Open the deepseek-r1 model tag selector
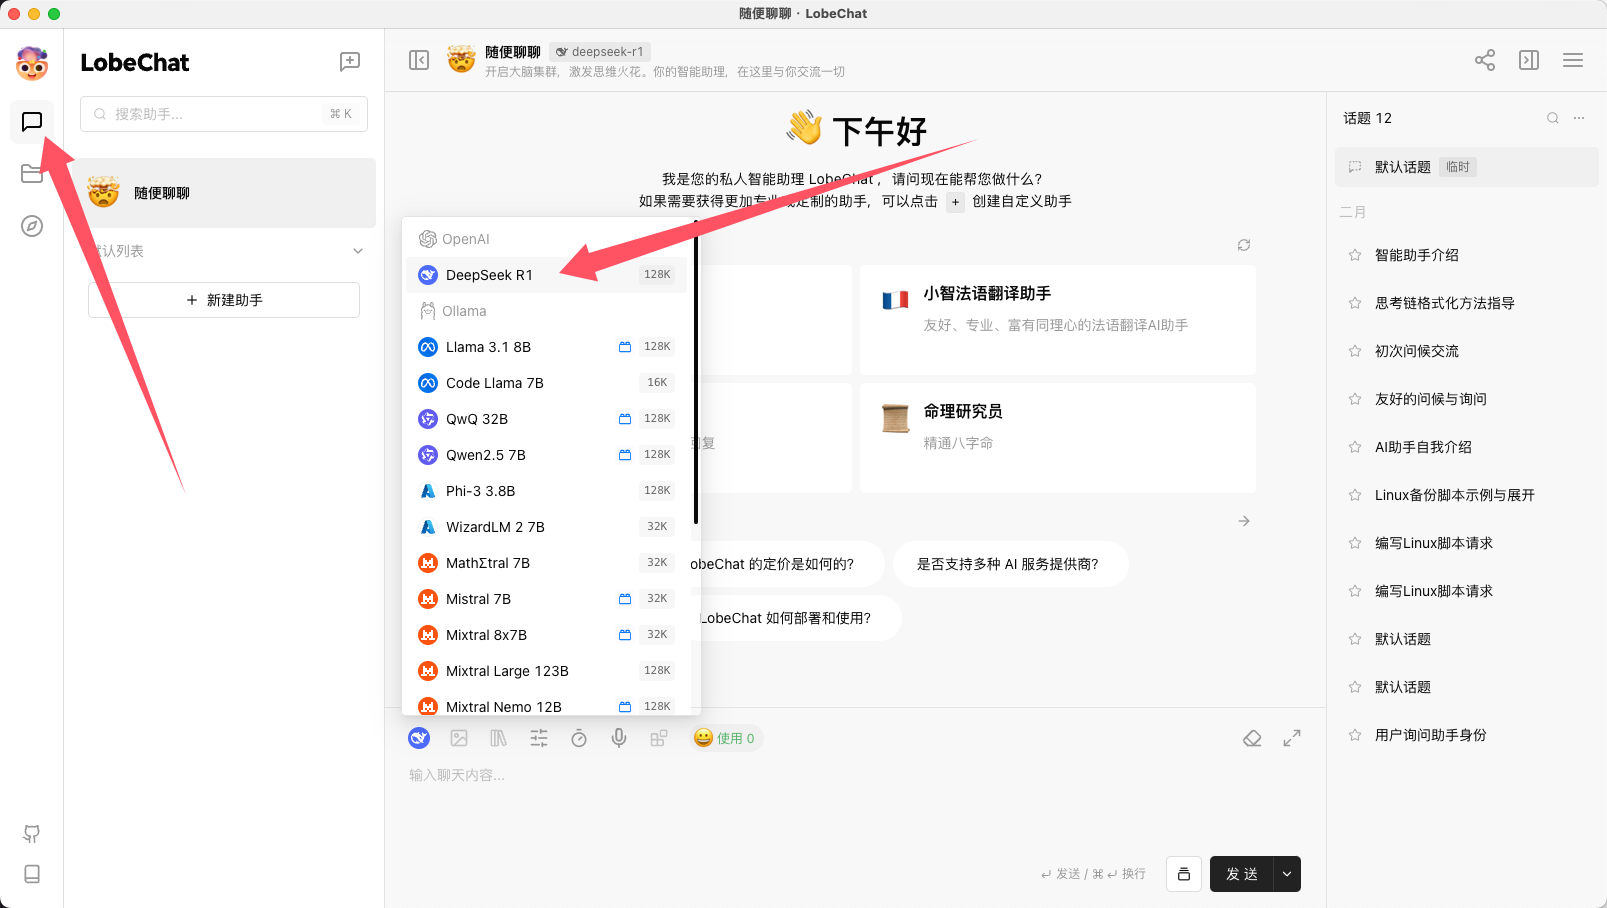The image size is (1607, 908). [x=600, y=52]
